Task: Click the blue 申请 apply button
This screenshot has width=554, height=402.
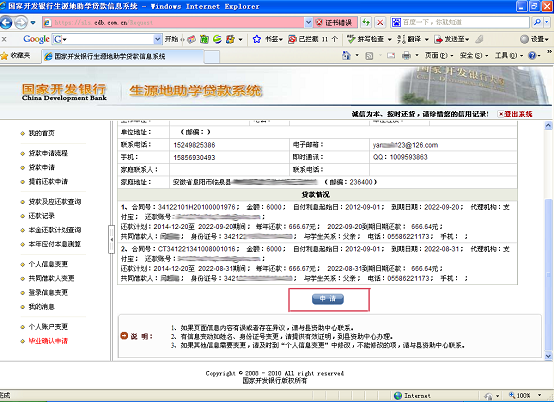Action: [328, 299]
